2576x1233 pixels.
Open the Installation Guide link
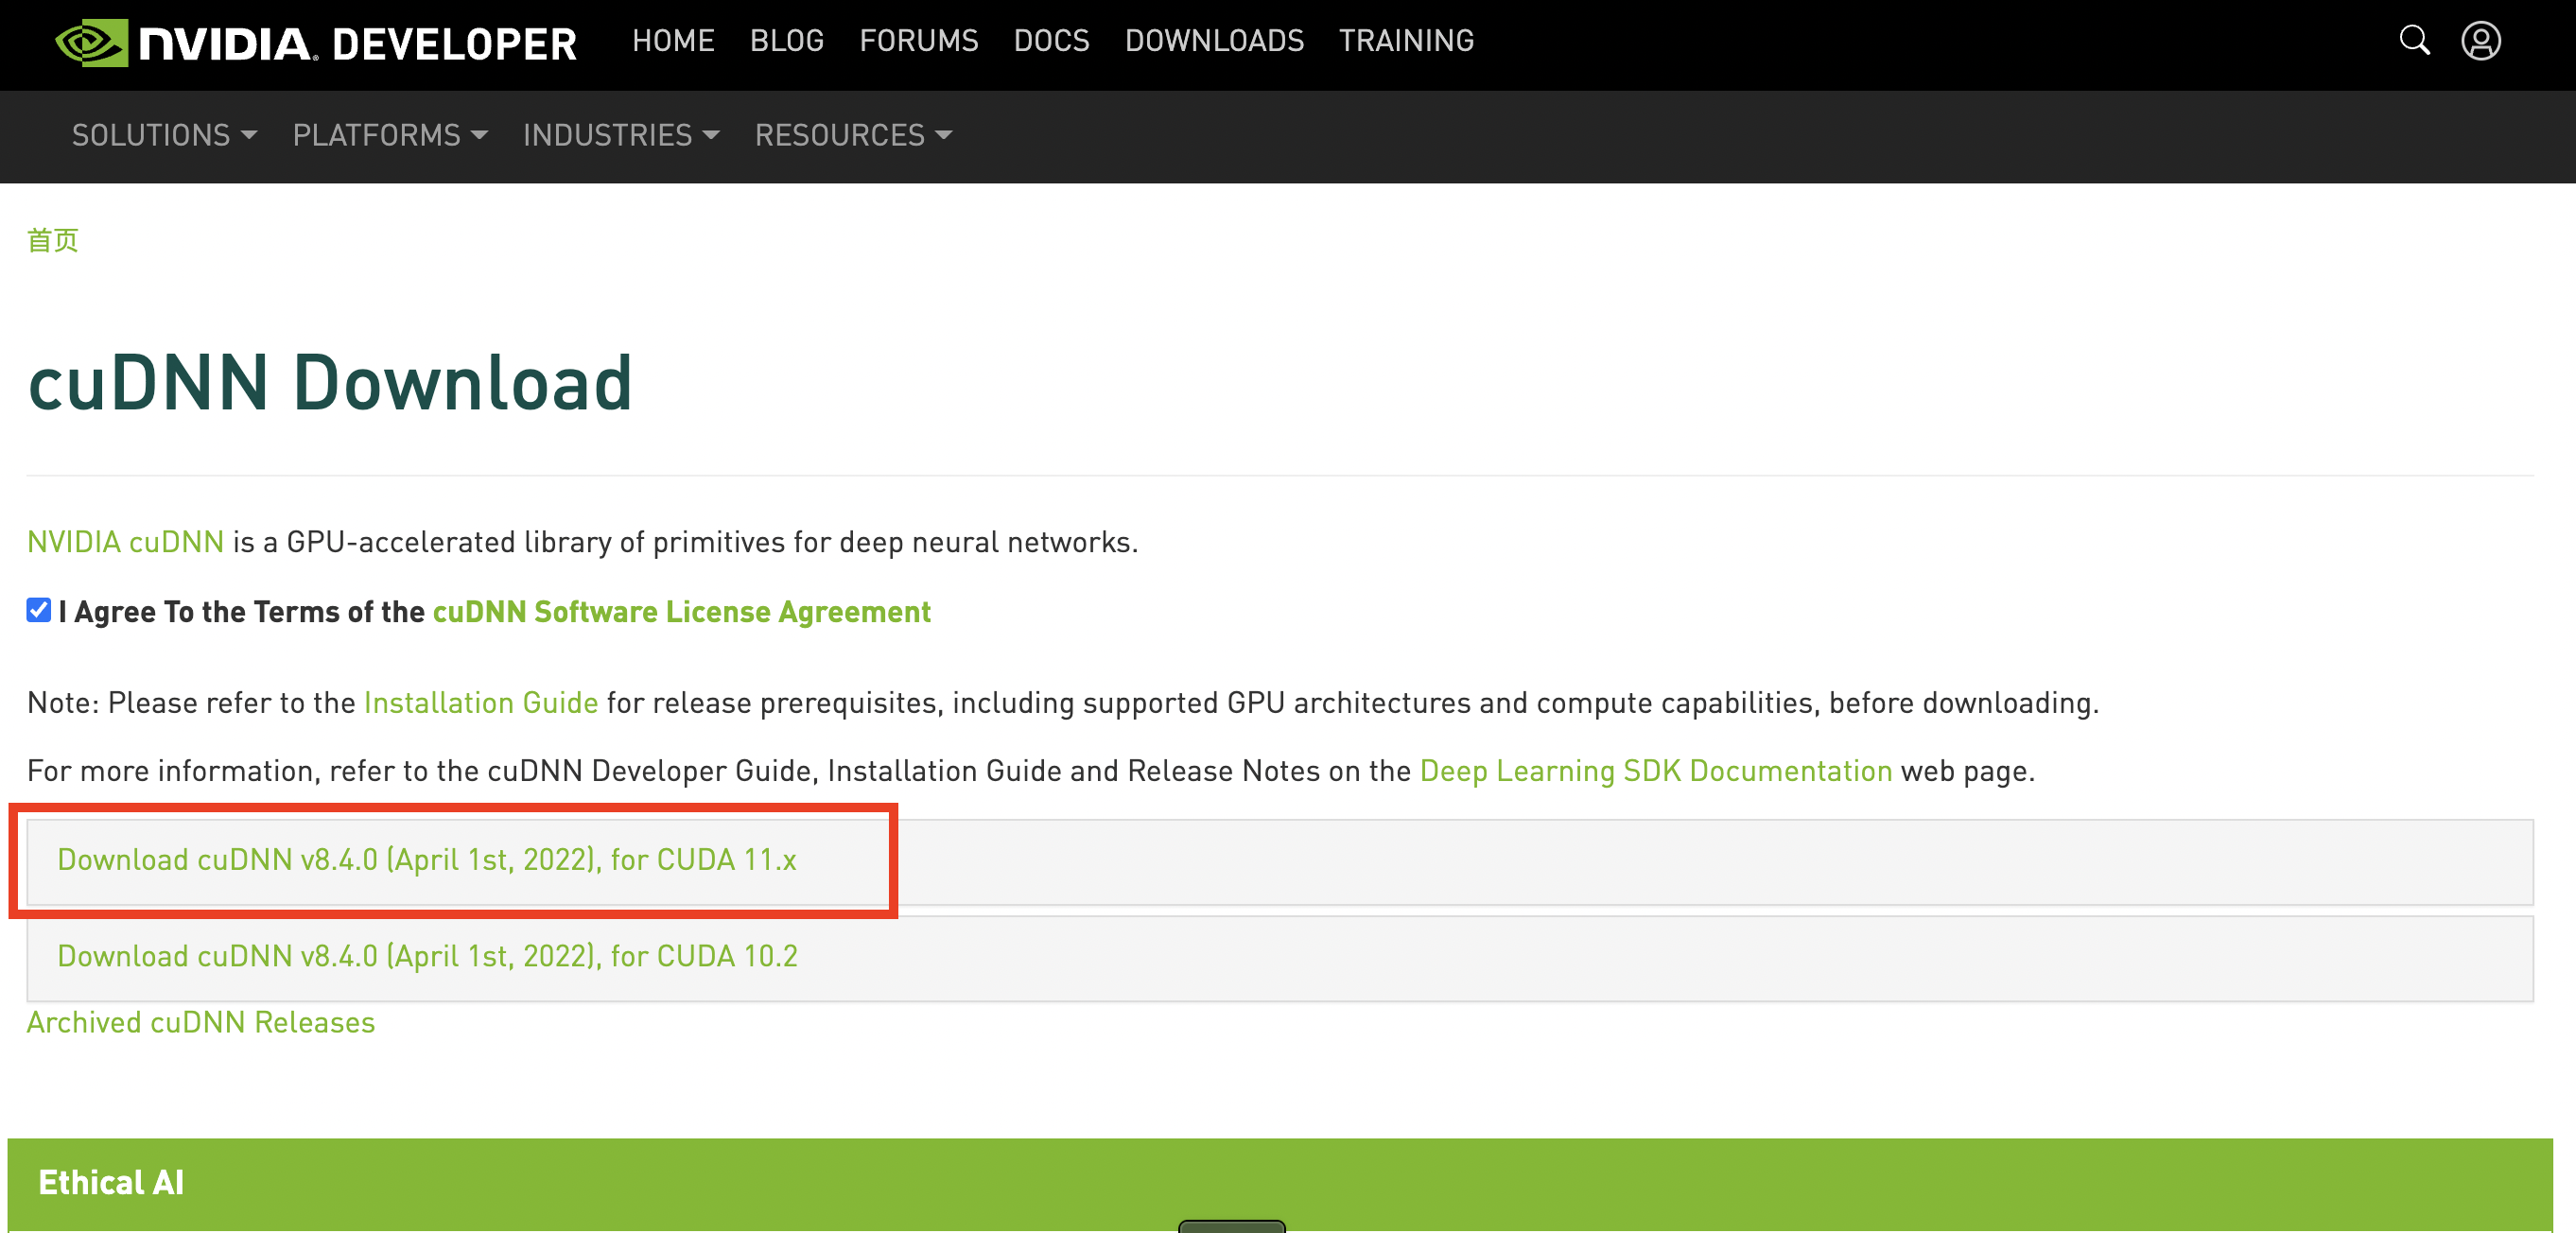[x=481, y=703]
